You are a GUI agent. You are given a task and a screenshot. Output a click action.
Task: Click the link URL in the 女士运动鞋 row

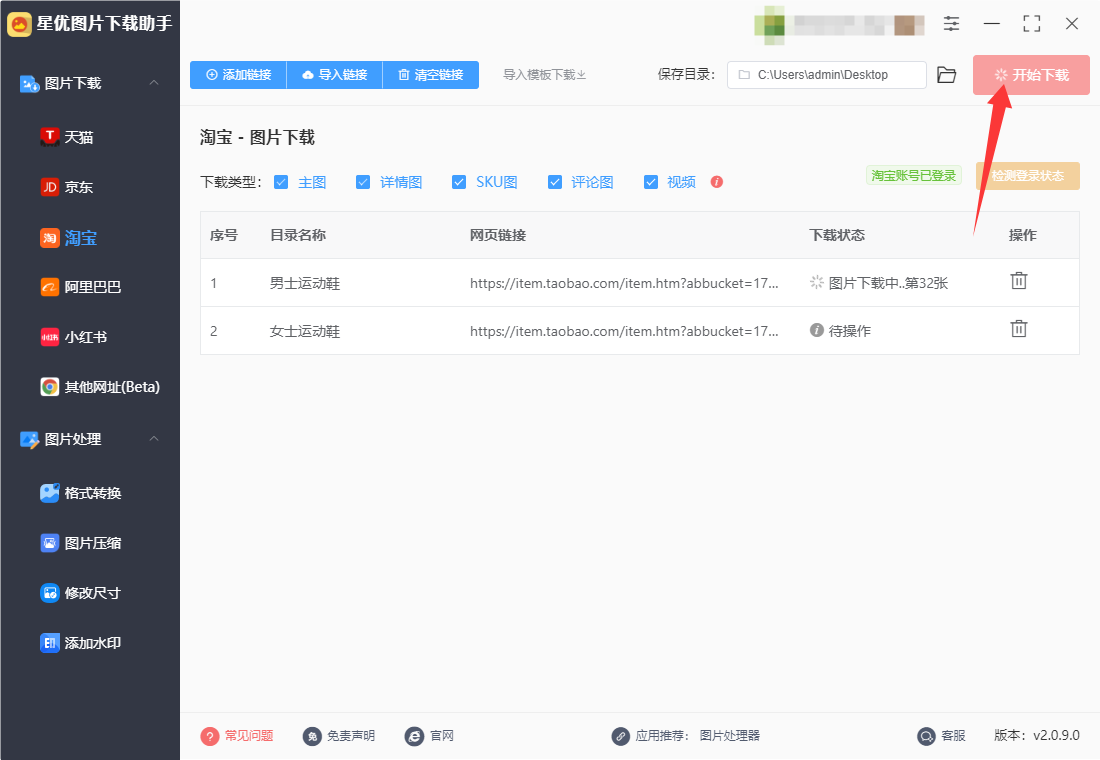[624, 331]
